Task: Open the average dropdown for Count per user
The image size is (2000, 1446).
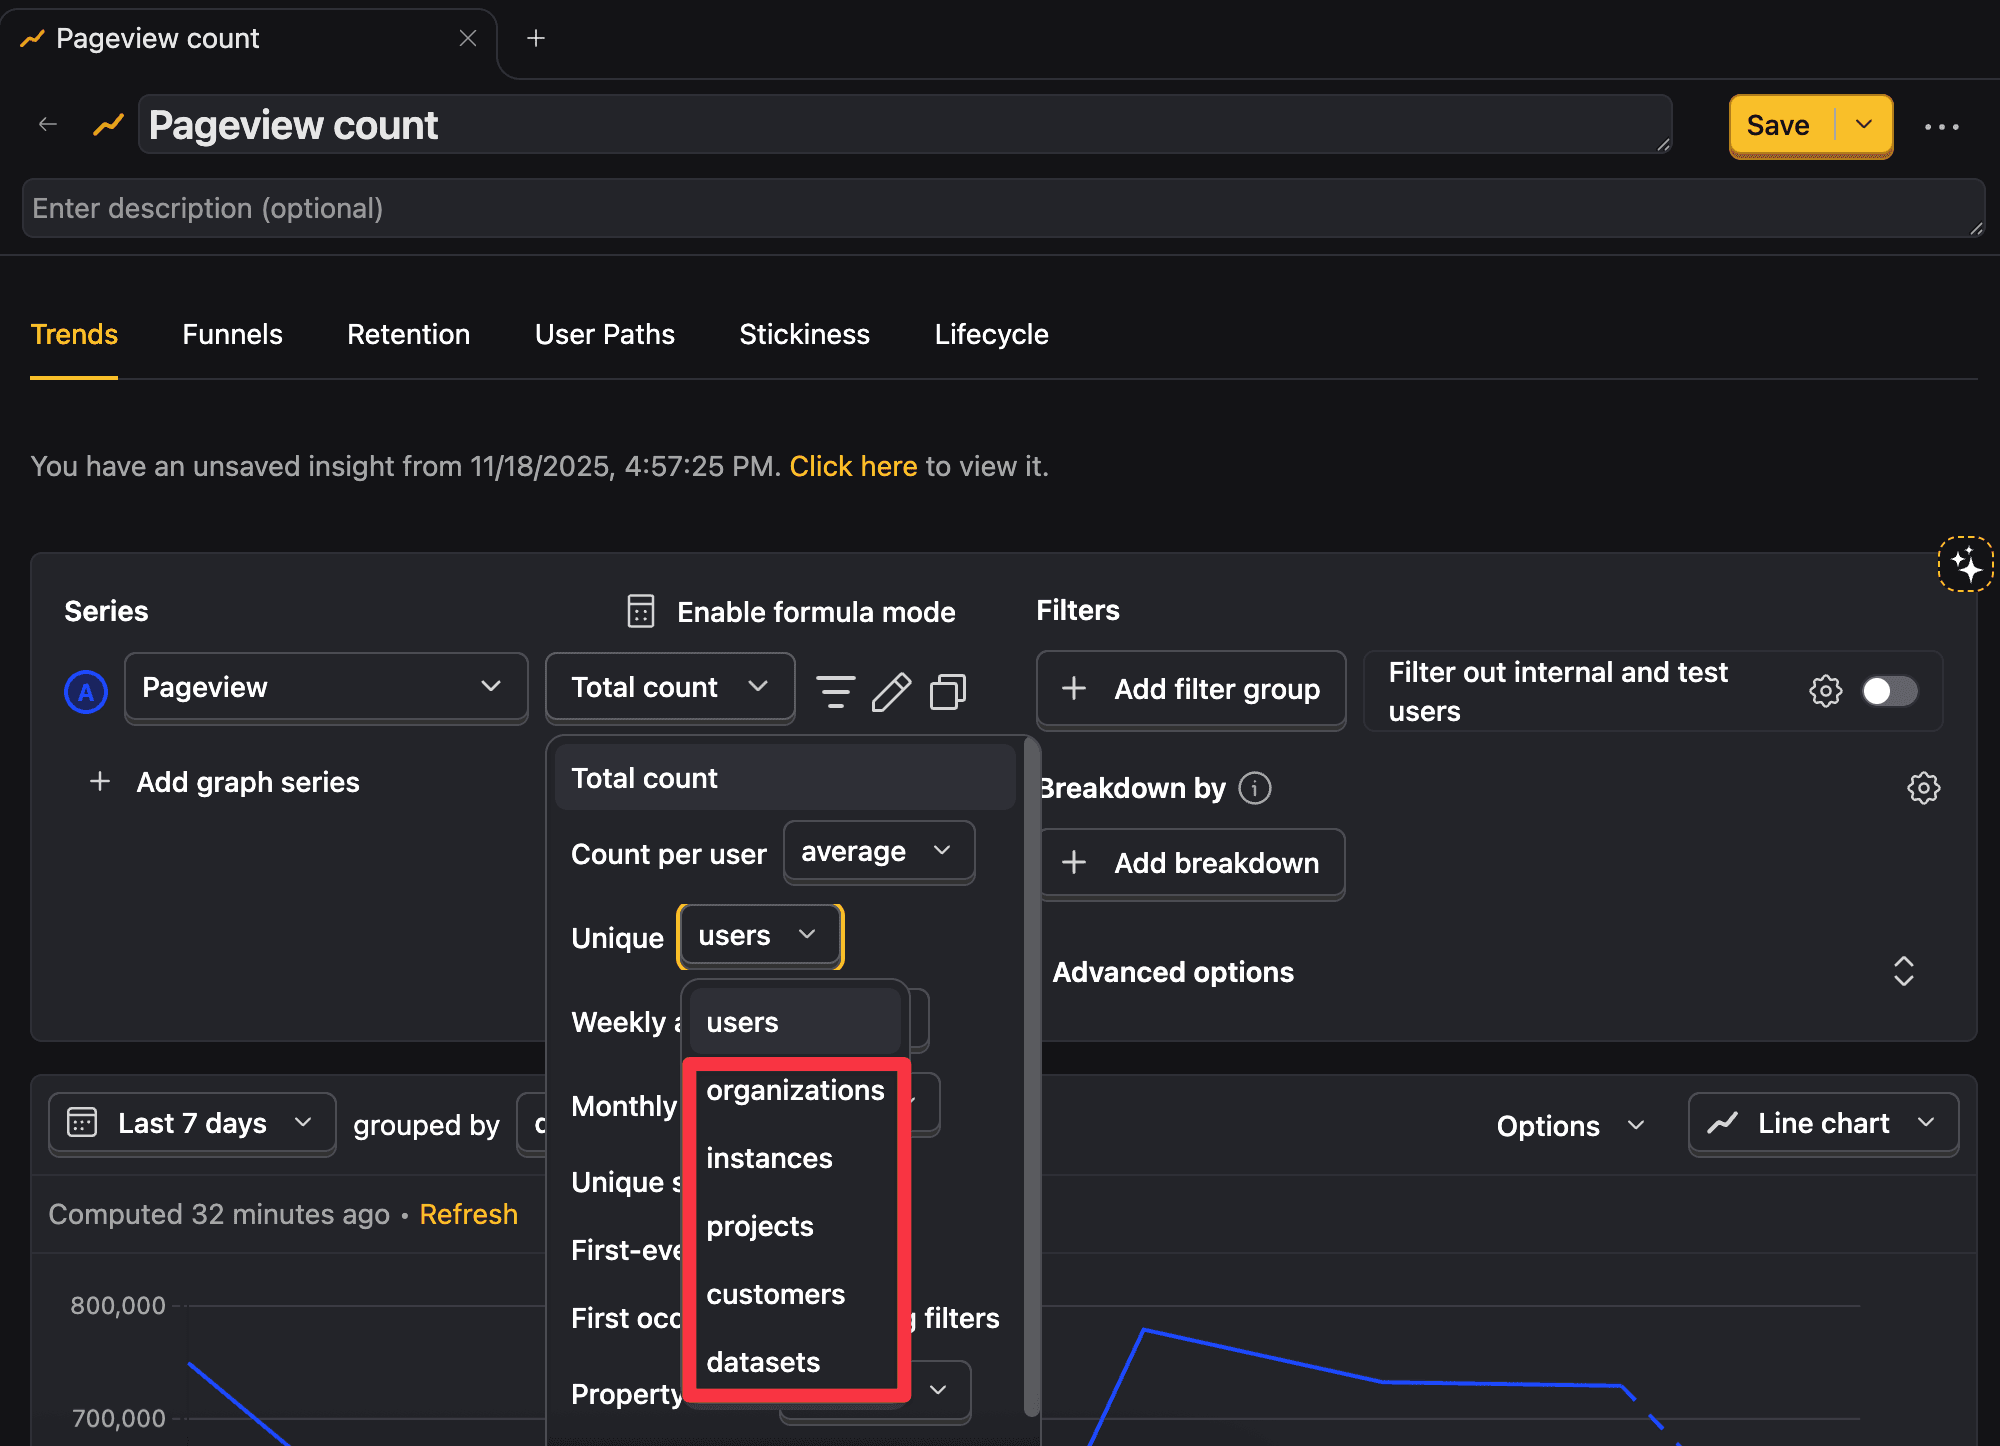Action: point(877,851)
